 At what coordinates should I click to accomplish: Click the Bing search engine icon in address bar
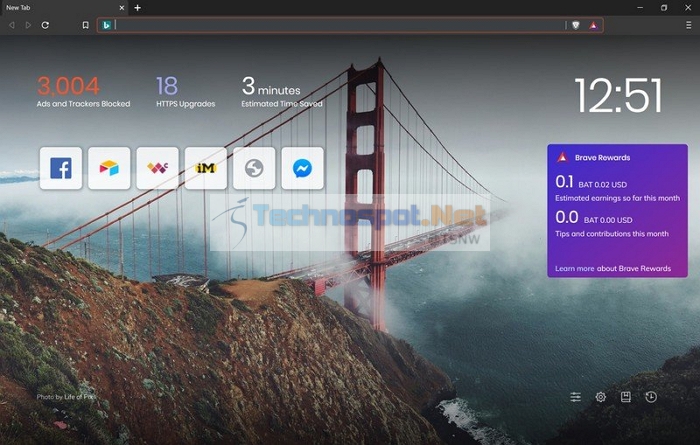[x=106, y=25]
